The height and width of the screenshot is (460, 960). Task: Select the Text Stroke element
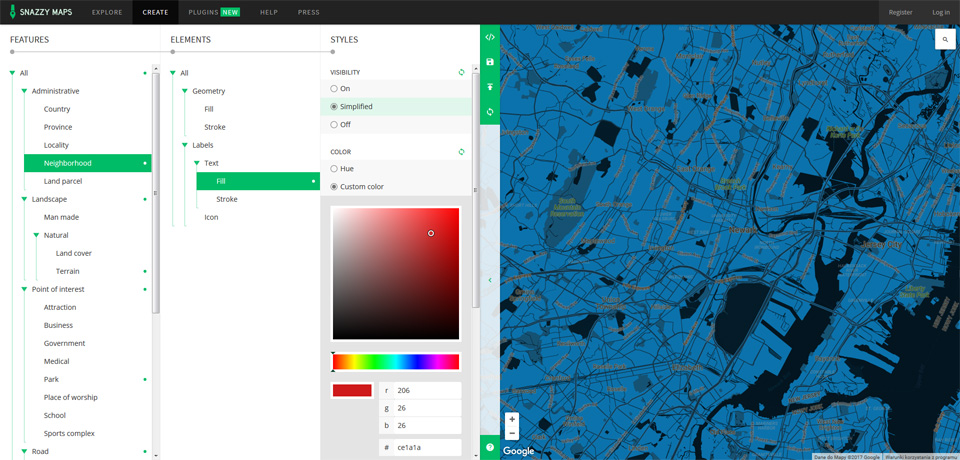(x=227, y=200)
